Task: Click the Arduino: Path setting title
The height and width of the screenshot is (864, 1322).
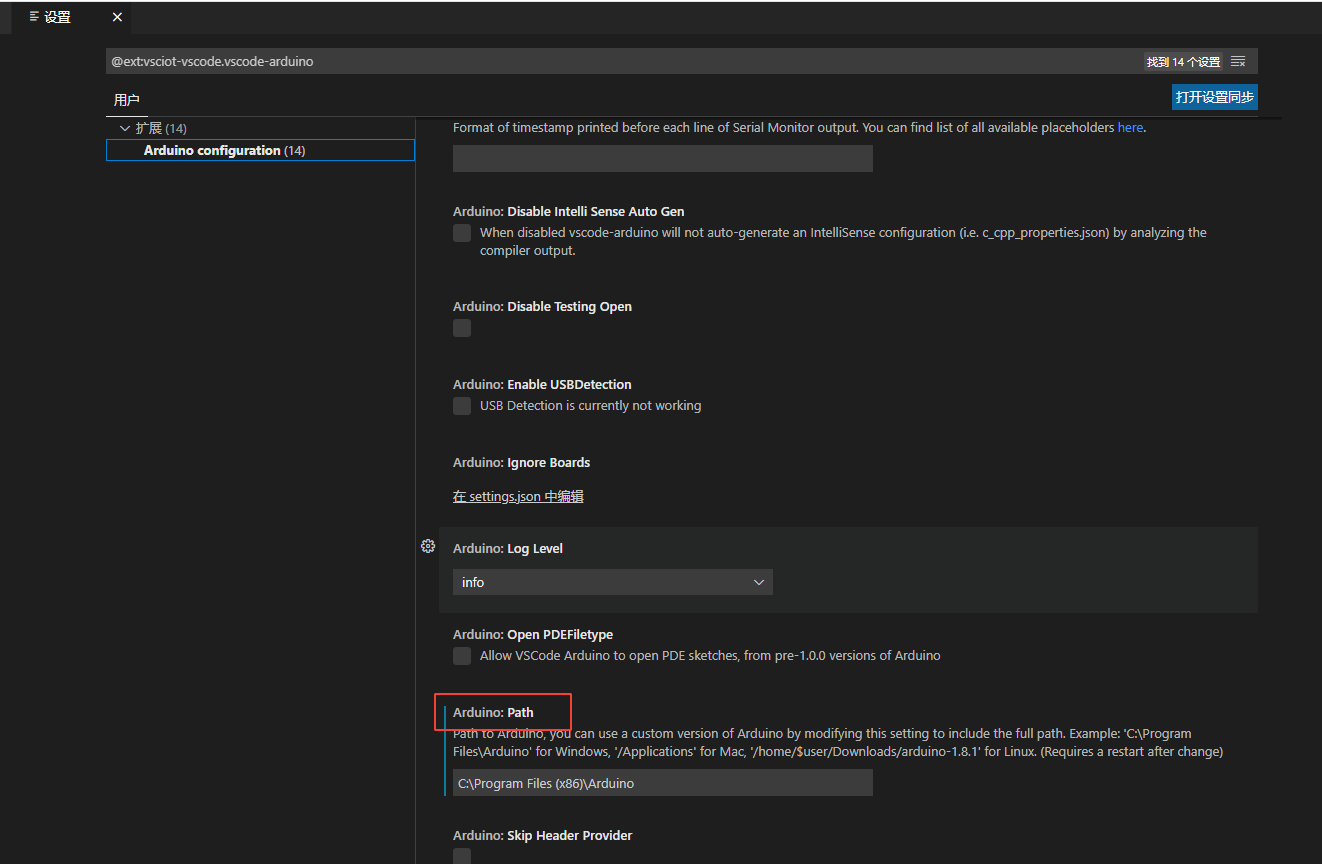Action: (493, 712)
